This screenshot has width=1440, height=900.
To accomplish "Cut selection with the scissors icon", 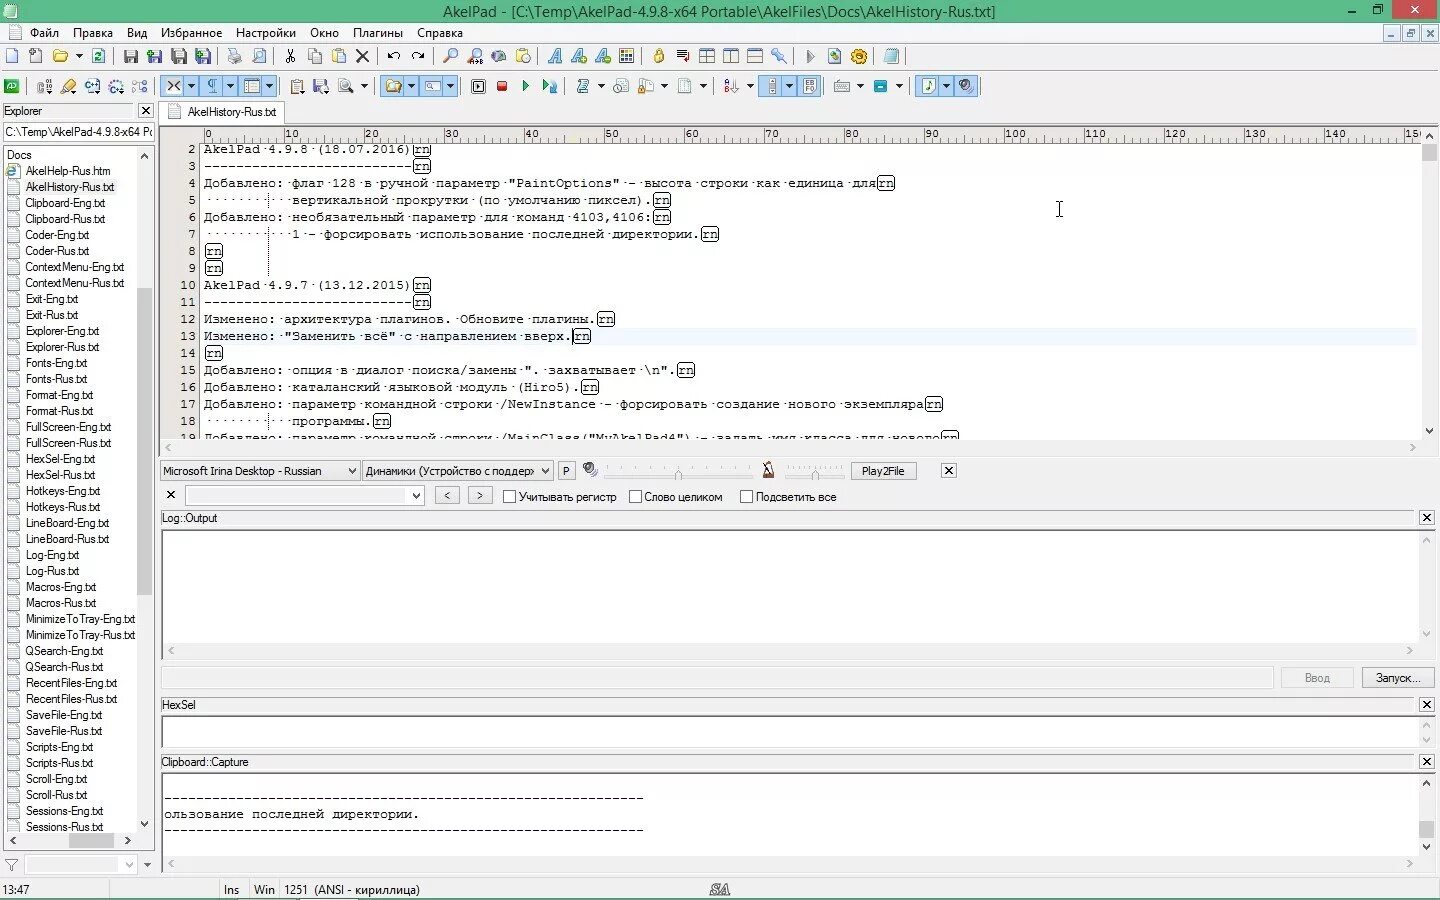I will click(290, 56).
